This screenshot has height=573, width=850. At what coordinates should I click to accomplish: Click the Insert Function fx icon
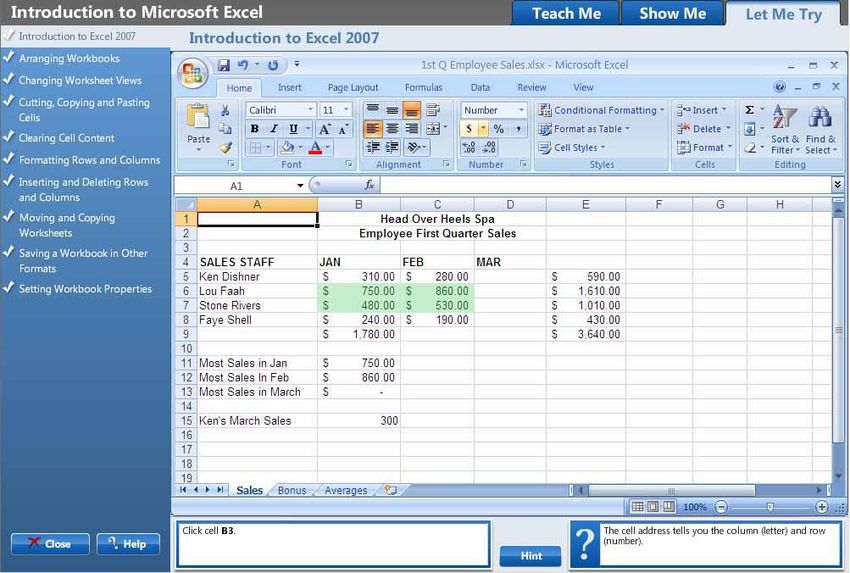(370, 185)
